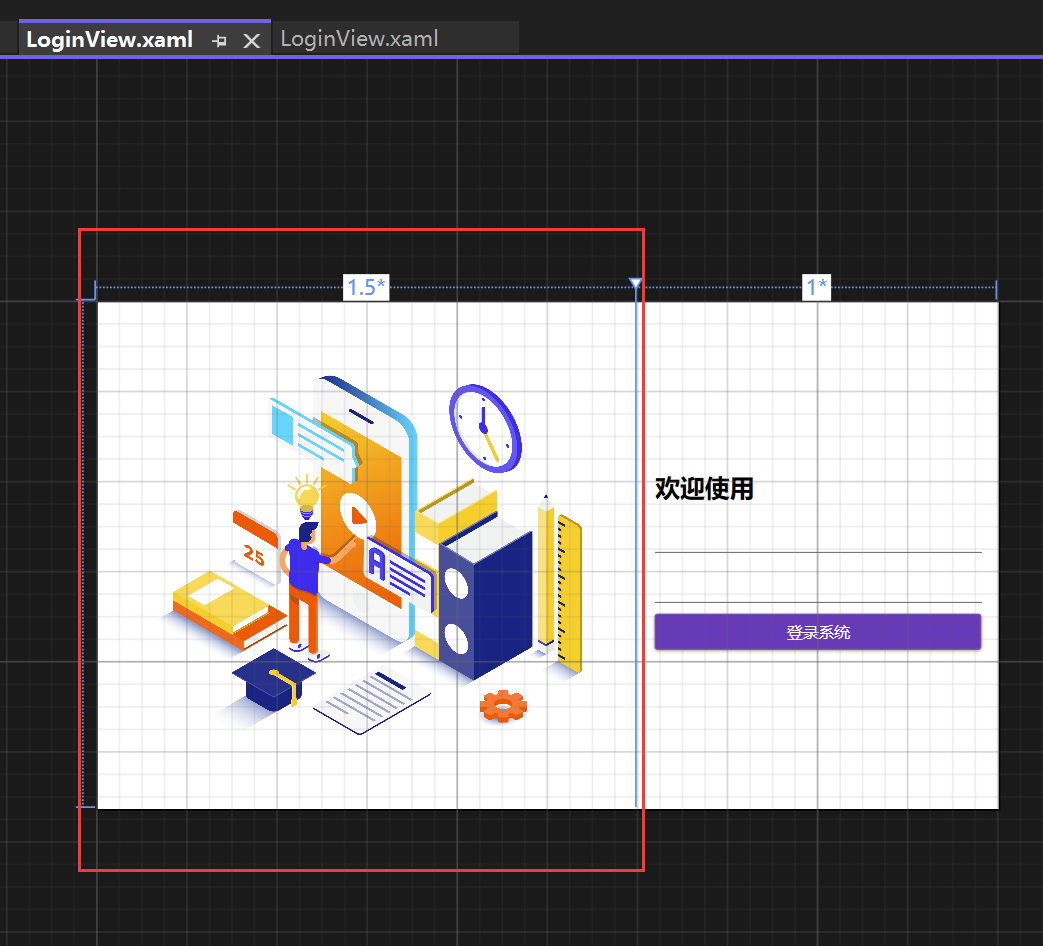Open the second LoginView.xaml tab

(359, 39)
